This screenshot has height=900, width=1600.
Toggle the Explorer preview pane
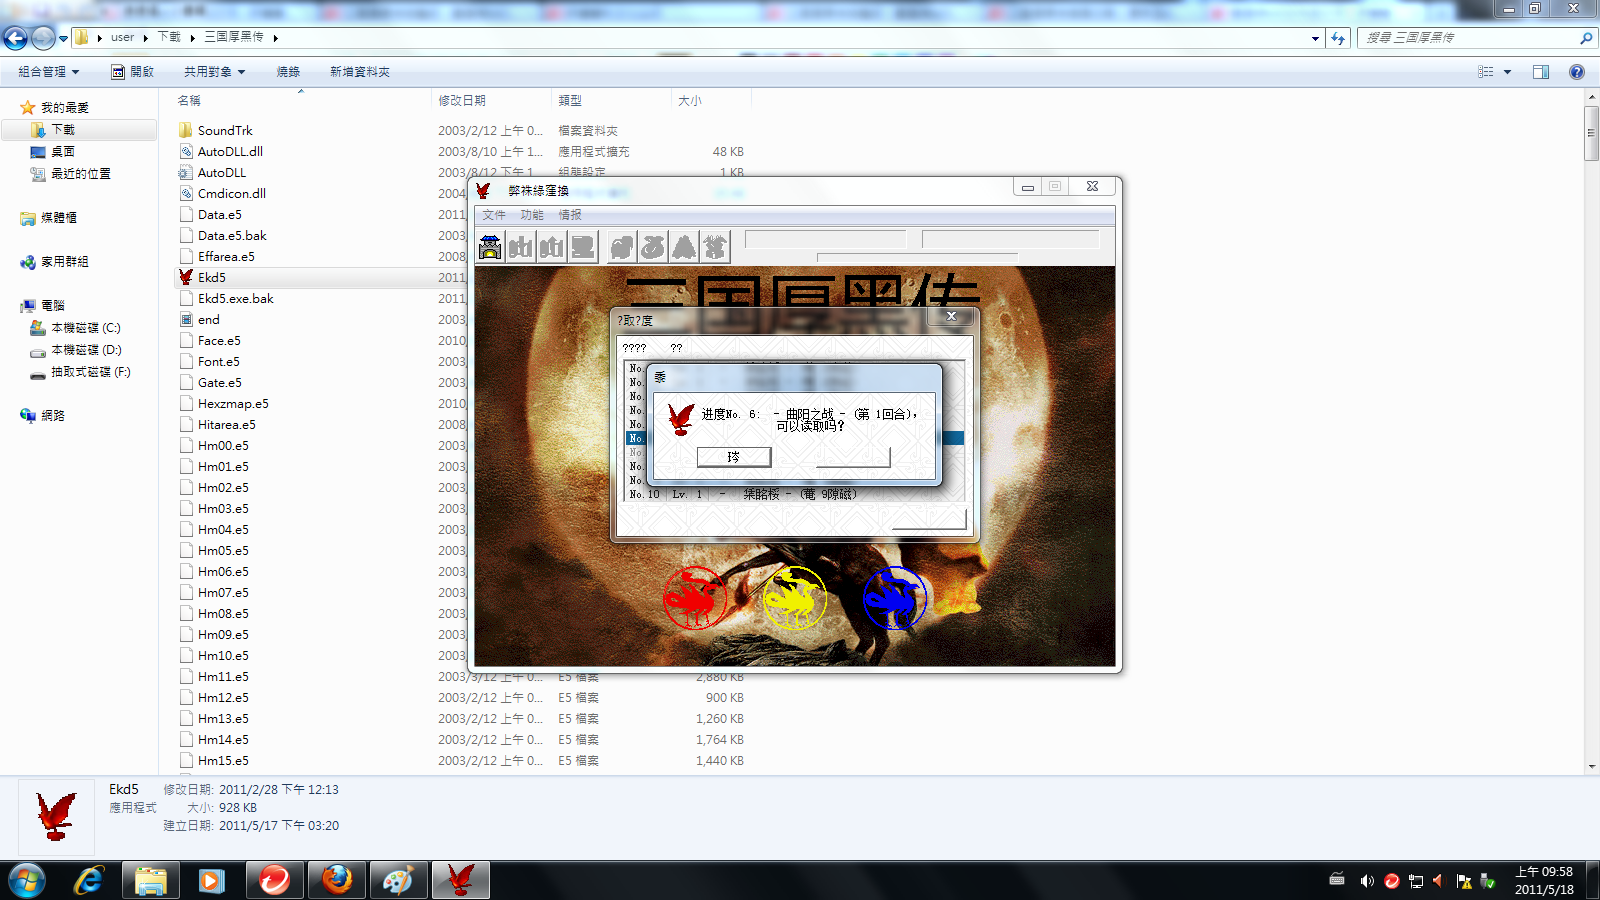pos(1541,72)
